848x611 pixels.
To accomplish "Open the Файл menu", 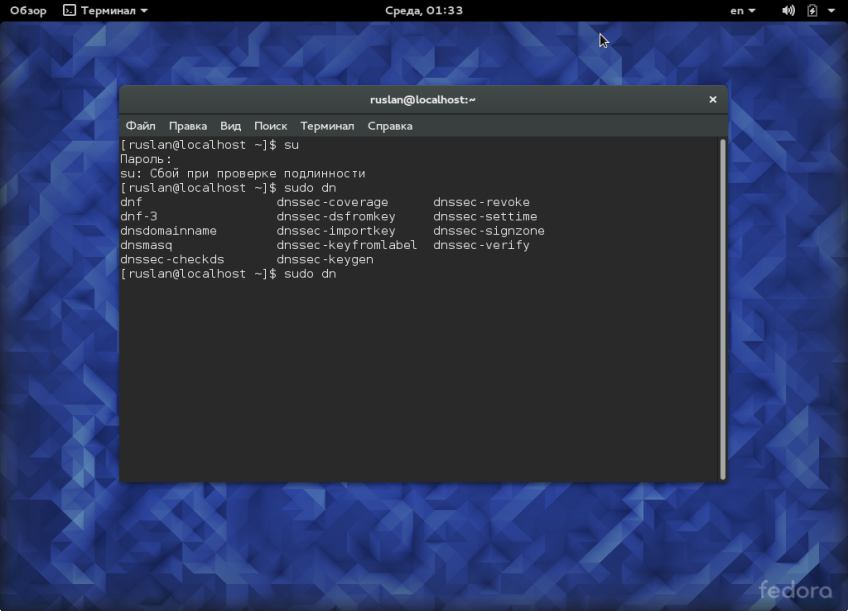I will [x=141, y=126].
